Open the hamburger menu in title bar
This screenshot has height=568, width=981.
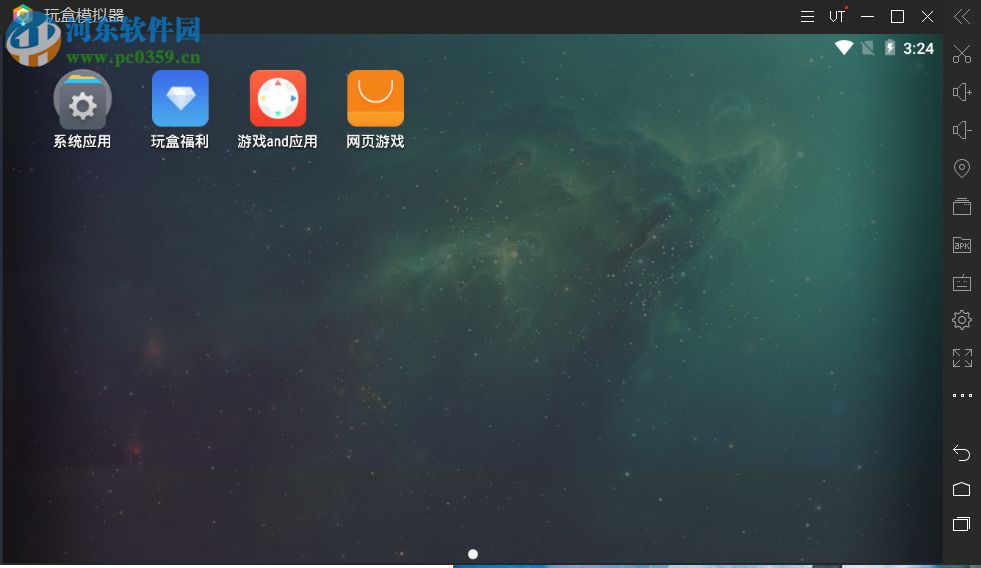point(807,17)
